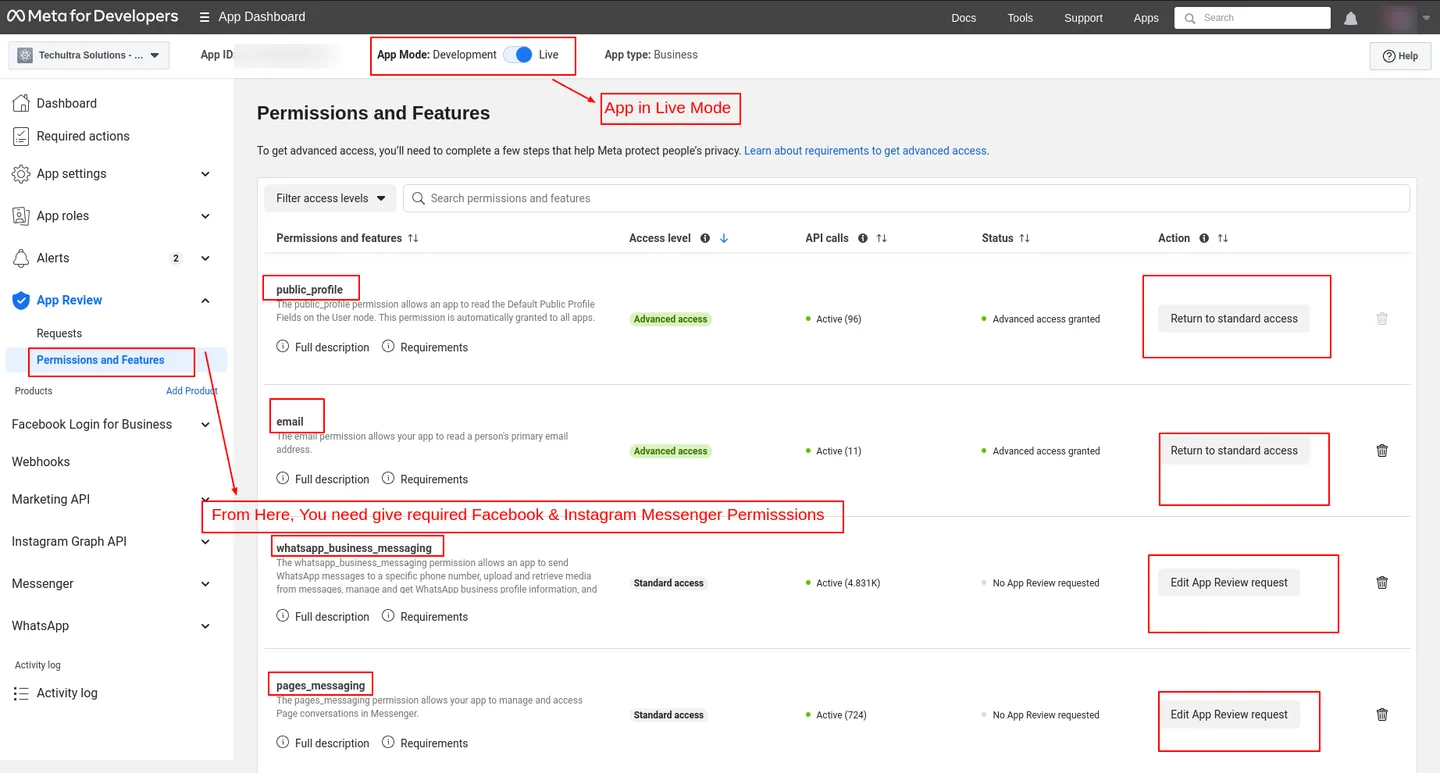Open the Techultra Solutions app selector dropdown
This screenshot has width=1440, height=773.
coord(89,55)
